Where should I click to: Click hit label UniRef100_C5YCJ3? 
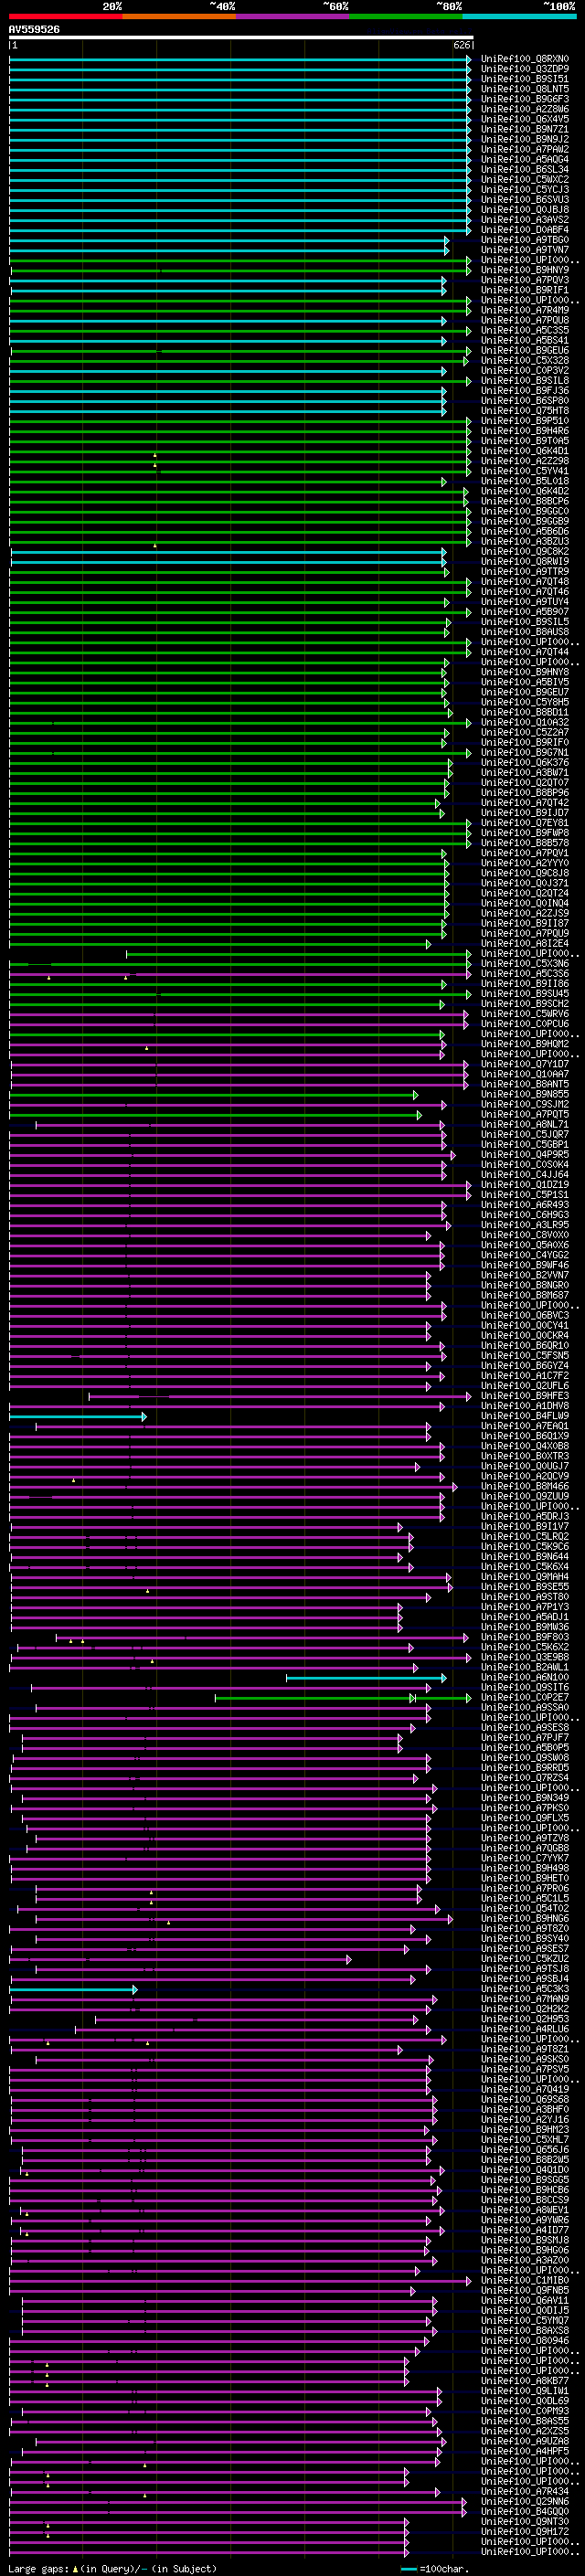[x=525, y=189]
